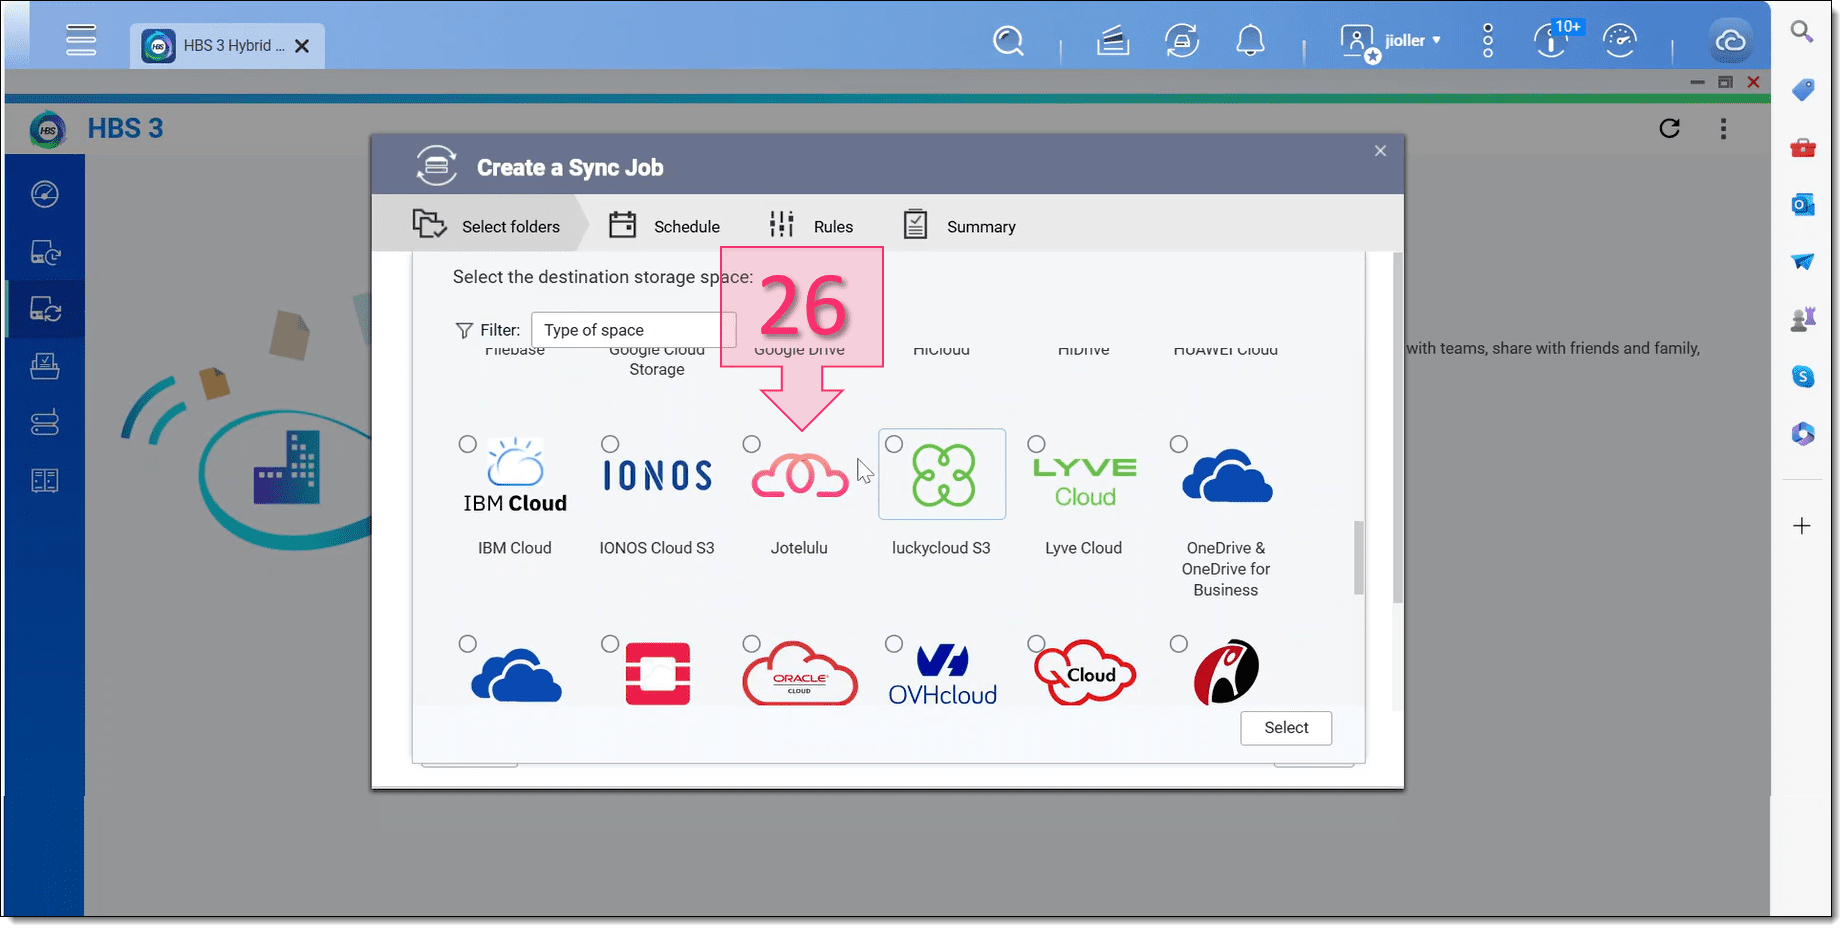Close the Create a Sync Job dialog
Viewport: 1847px width, 932px height.
[1380, 151]
